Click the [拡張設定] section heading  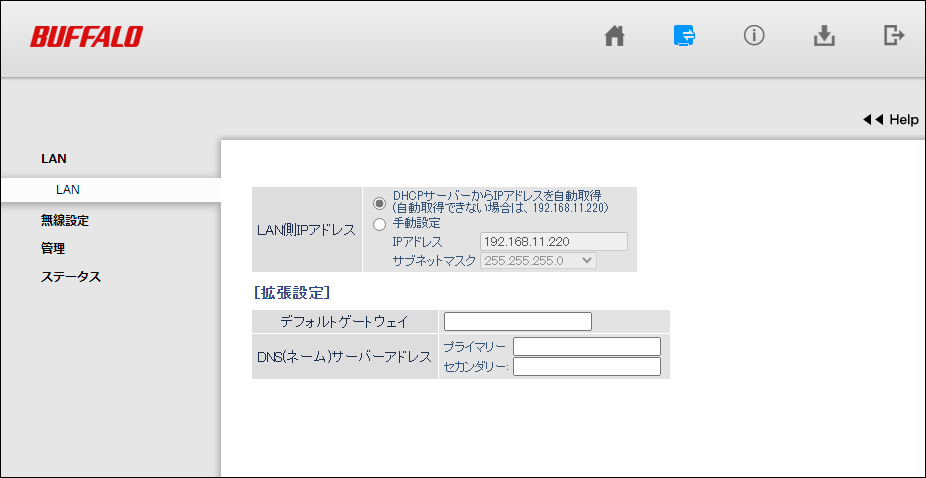(x=291, y=293)
